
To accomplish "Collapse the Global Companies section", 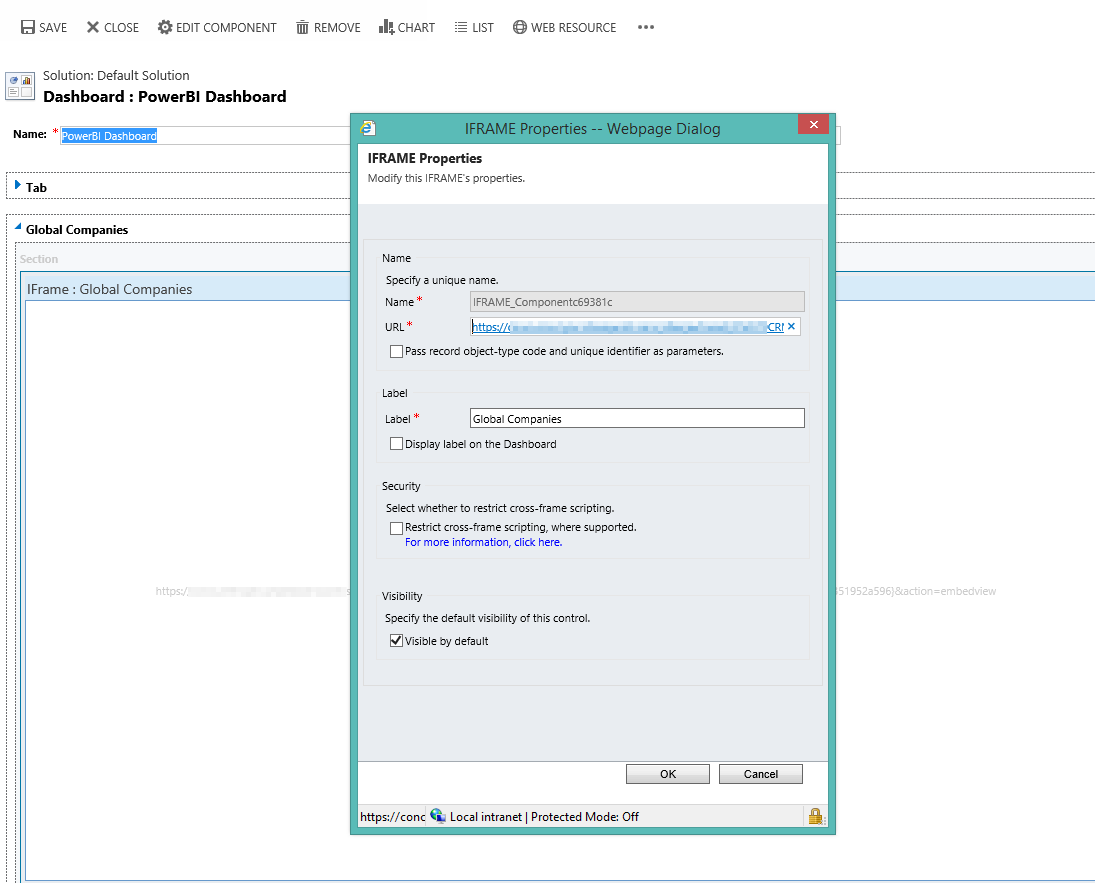I will point(18,228).
